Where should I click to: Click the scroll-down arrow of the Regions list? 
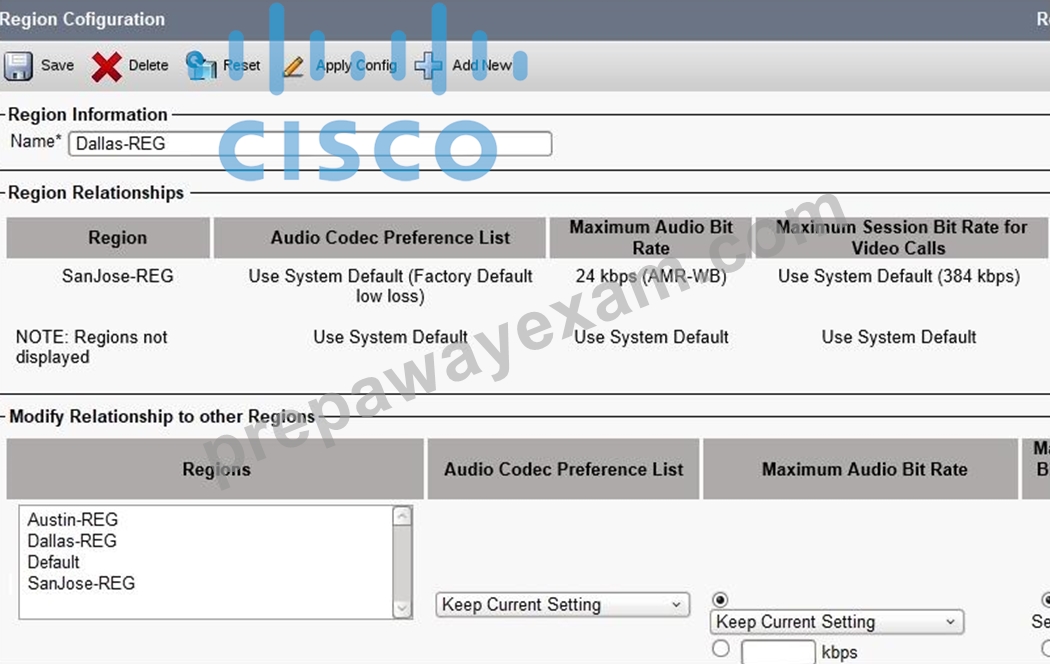point(402,608)
